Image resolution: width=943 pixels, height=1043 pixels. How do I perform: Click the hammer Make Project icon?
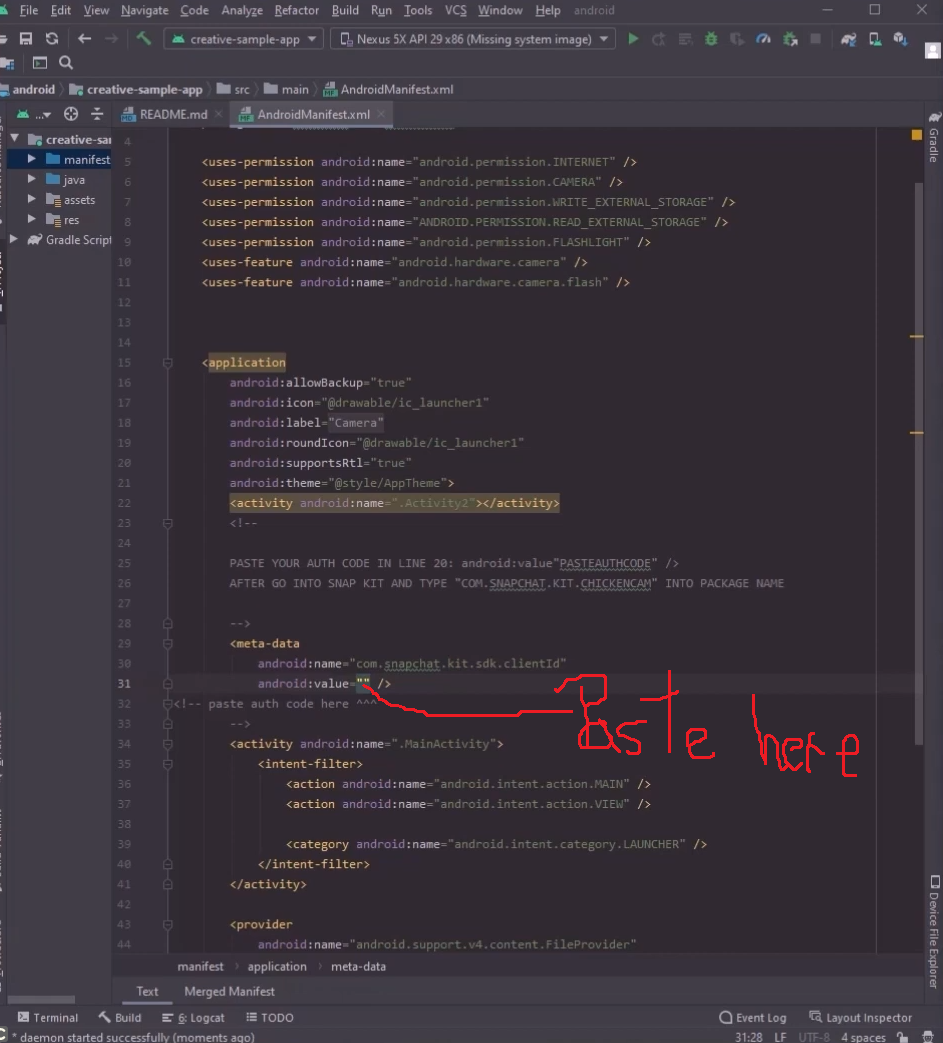click(144, 39)
